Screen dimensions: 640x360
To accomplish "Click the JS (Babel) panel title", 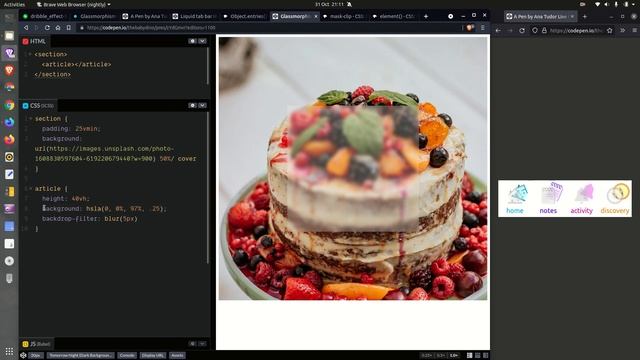I will pos(37,344).
